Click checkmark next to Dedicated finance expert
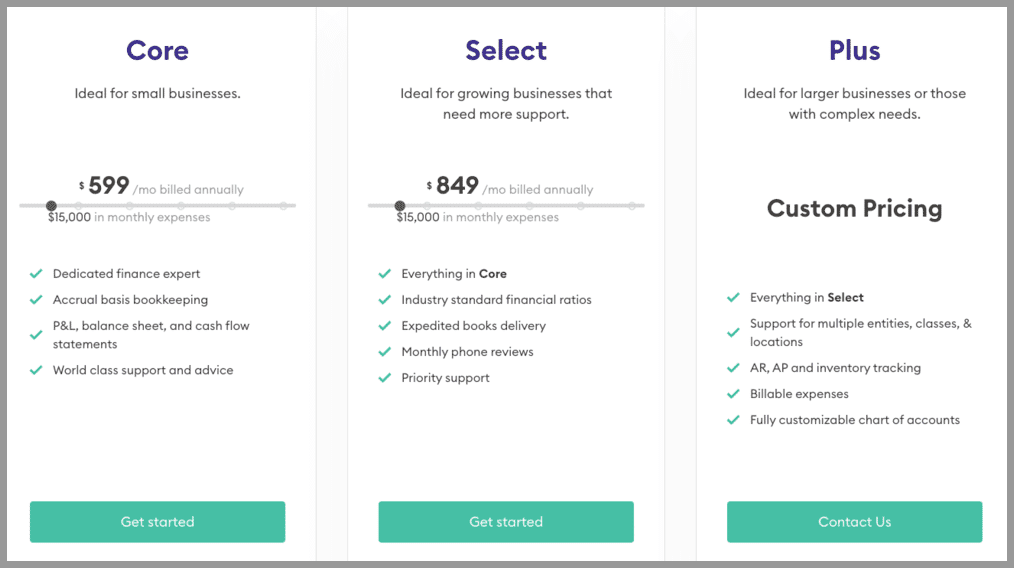This screenshot has height=568, width=1014. click(x=36, y=274)
